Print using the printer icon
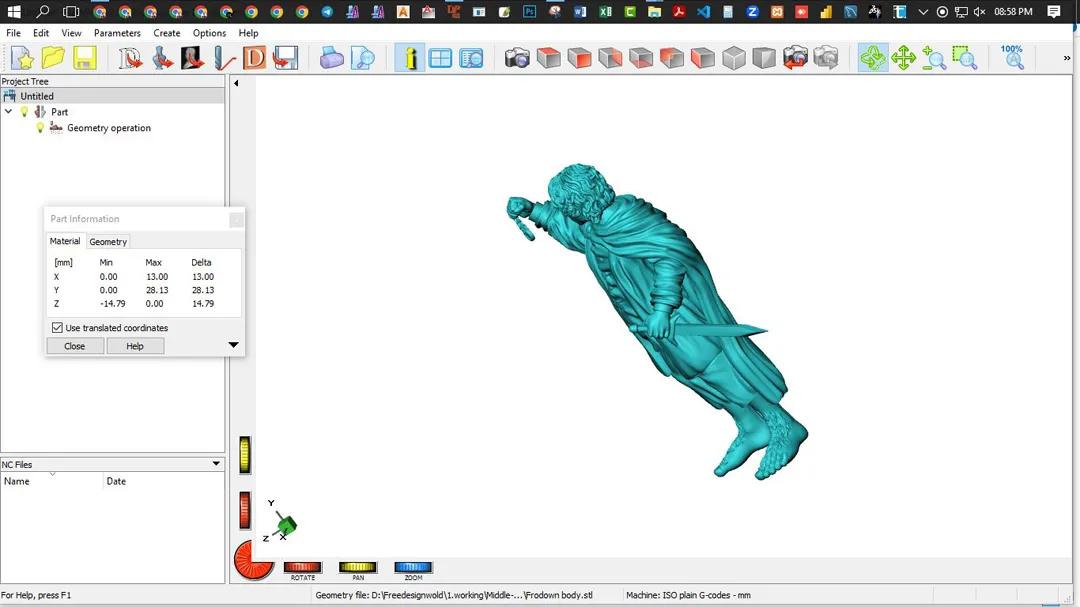The width and height of the screenshot is (1080, 607). (331, 58)
